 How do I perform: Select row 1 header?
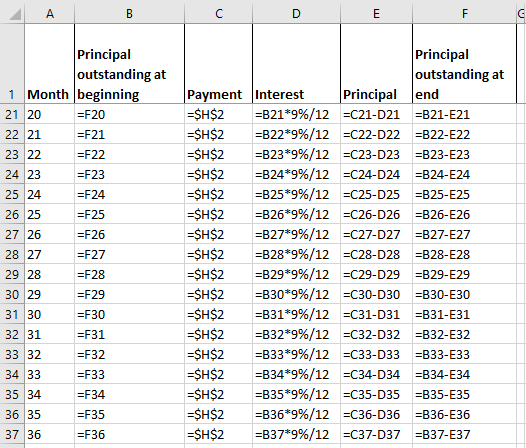(x=12, y=63)
